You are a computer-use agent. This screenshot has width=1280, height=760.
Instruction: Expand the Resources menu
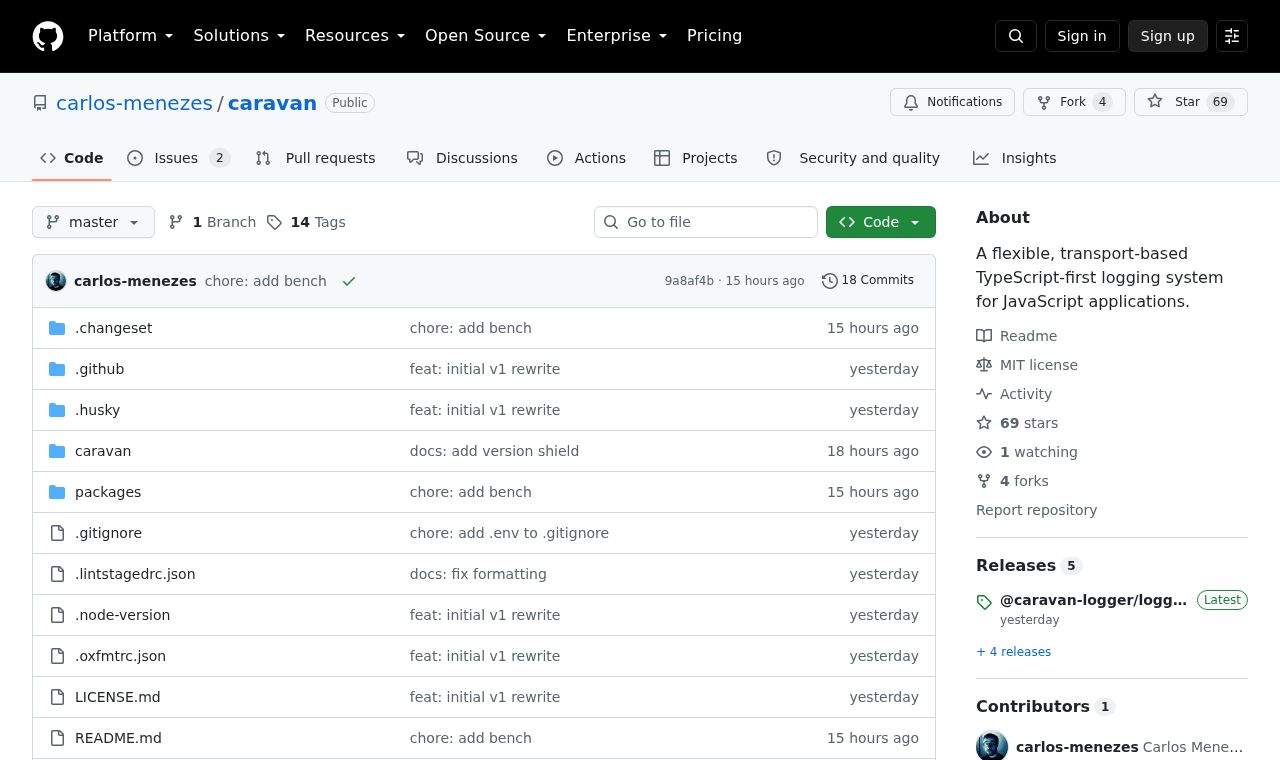(355, 36)
